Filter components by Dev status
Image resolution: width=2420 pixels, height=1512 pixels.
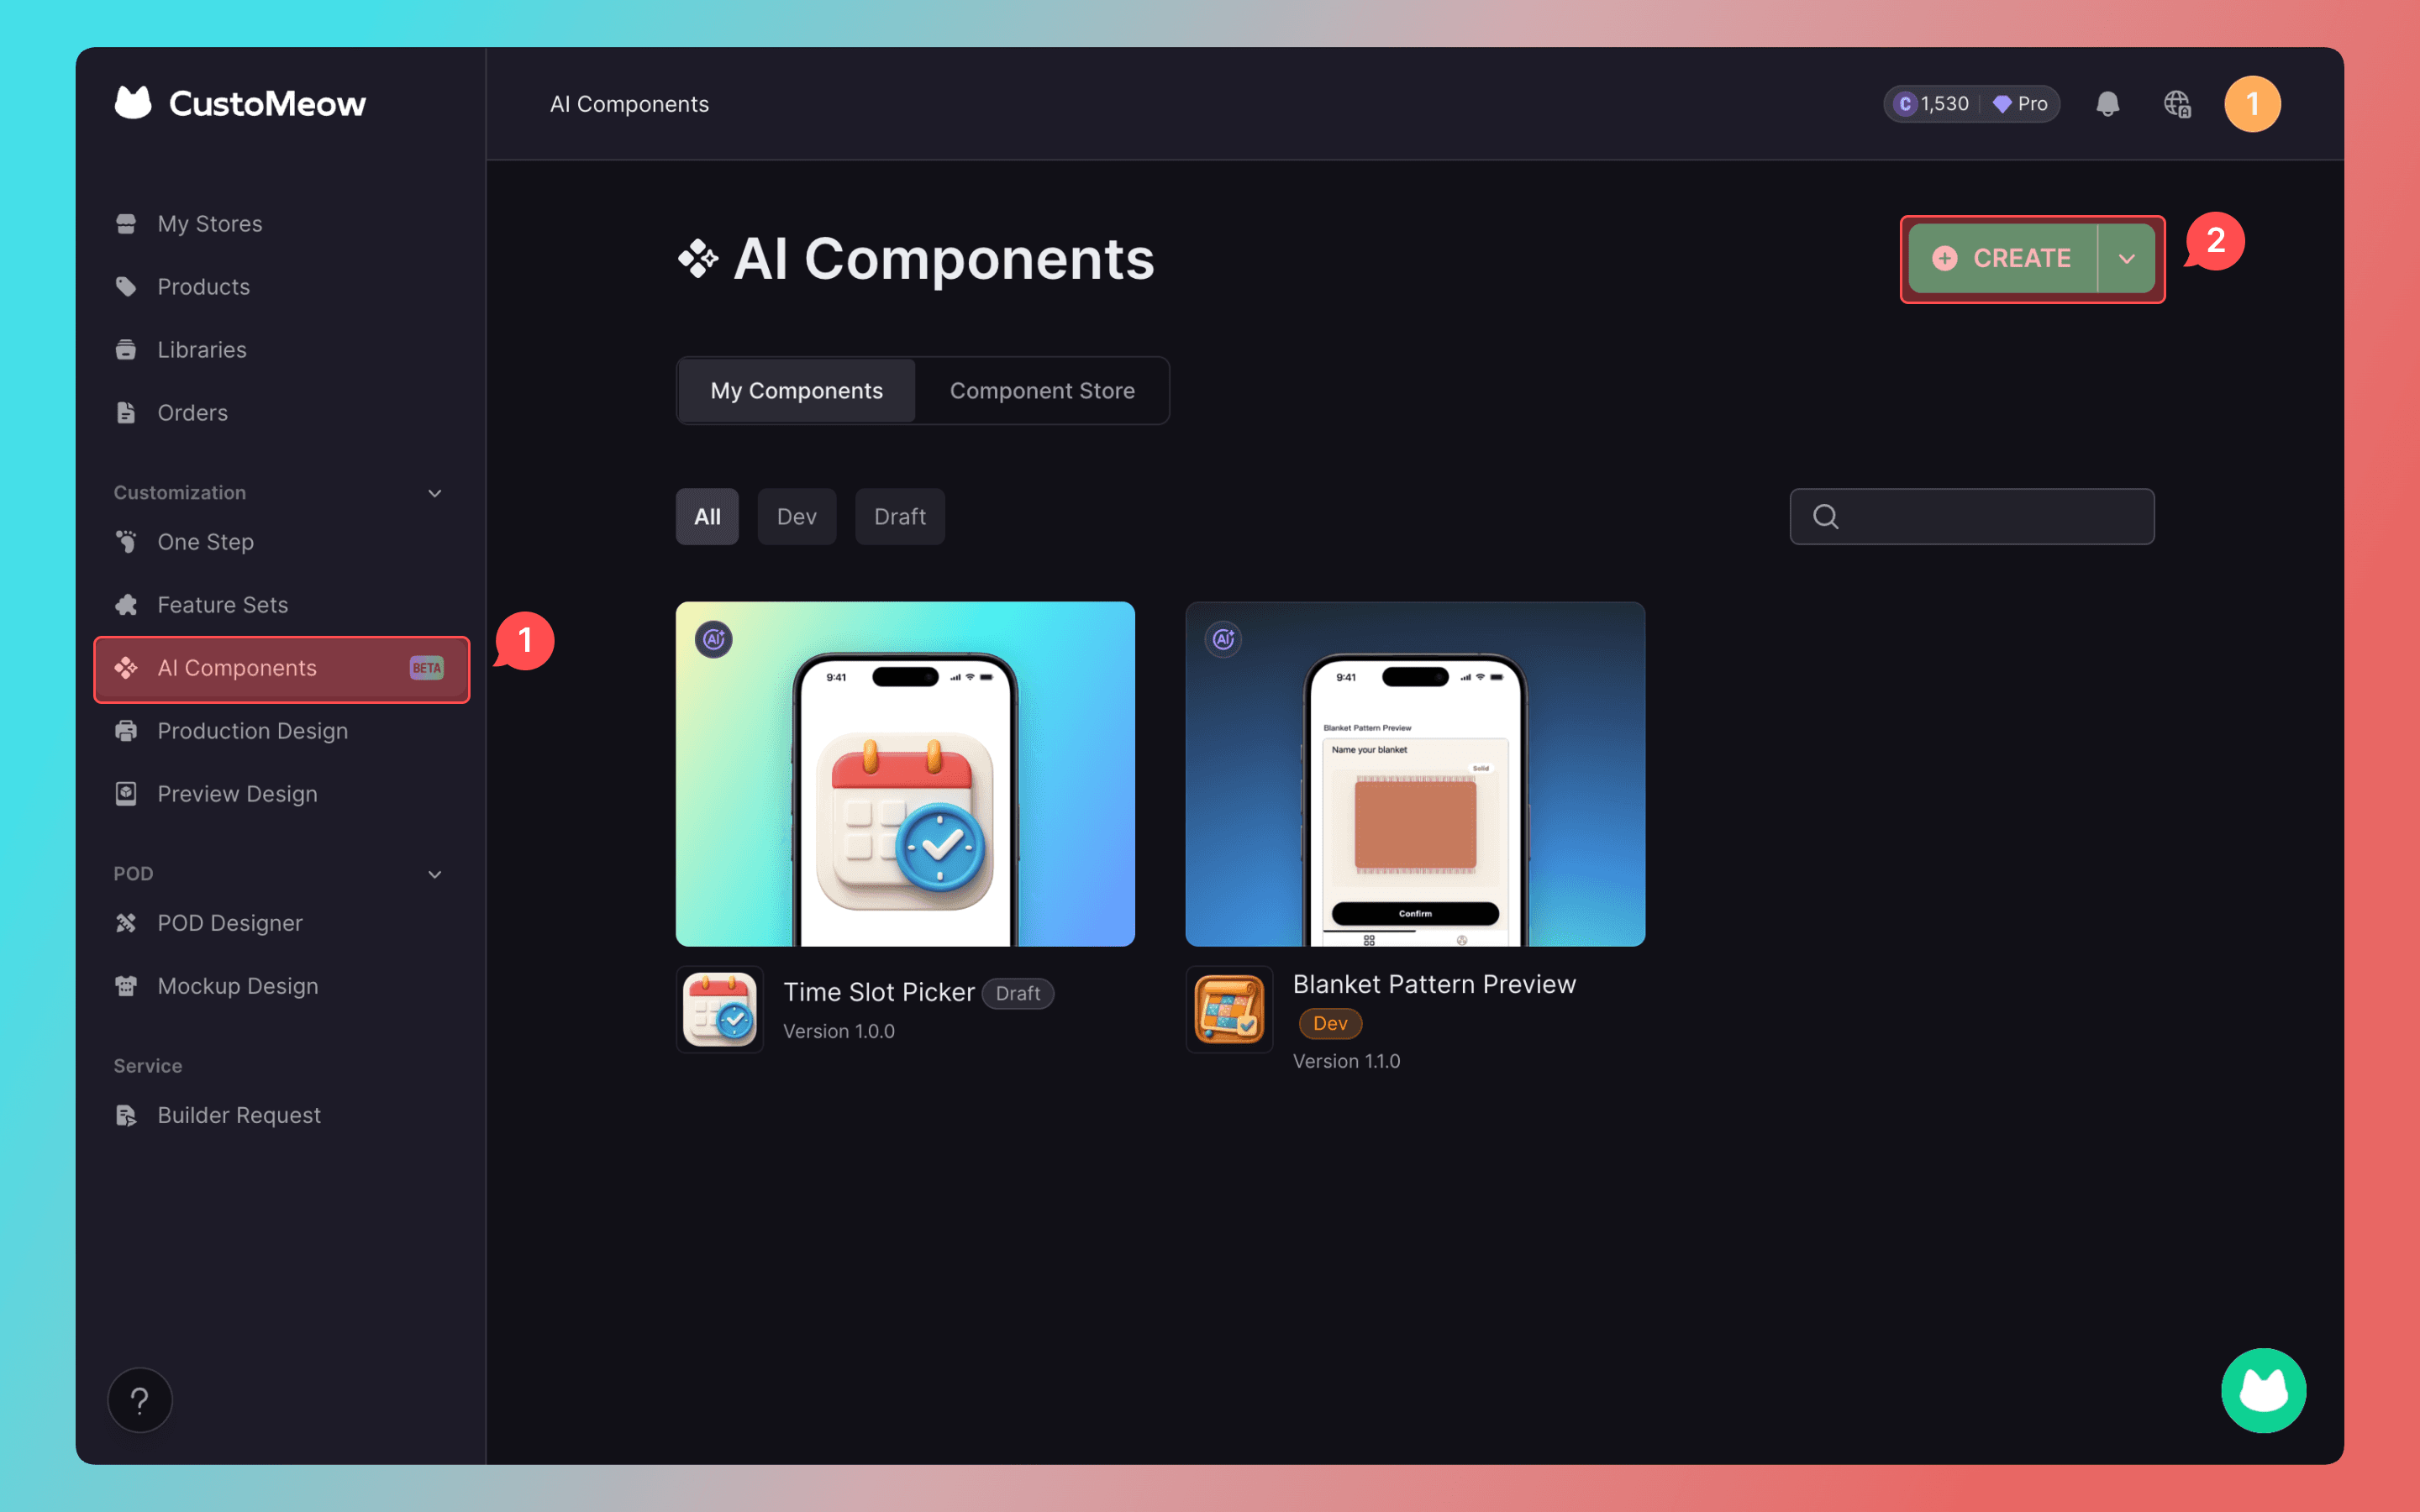point(796,517)
